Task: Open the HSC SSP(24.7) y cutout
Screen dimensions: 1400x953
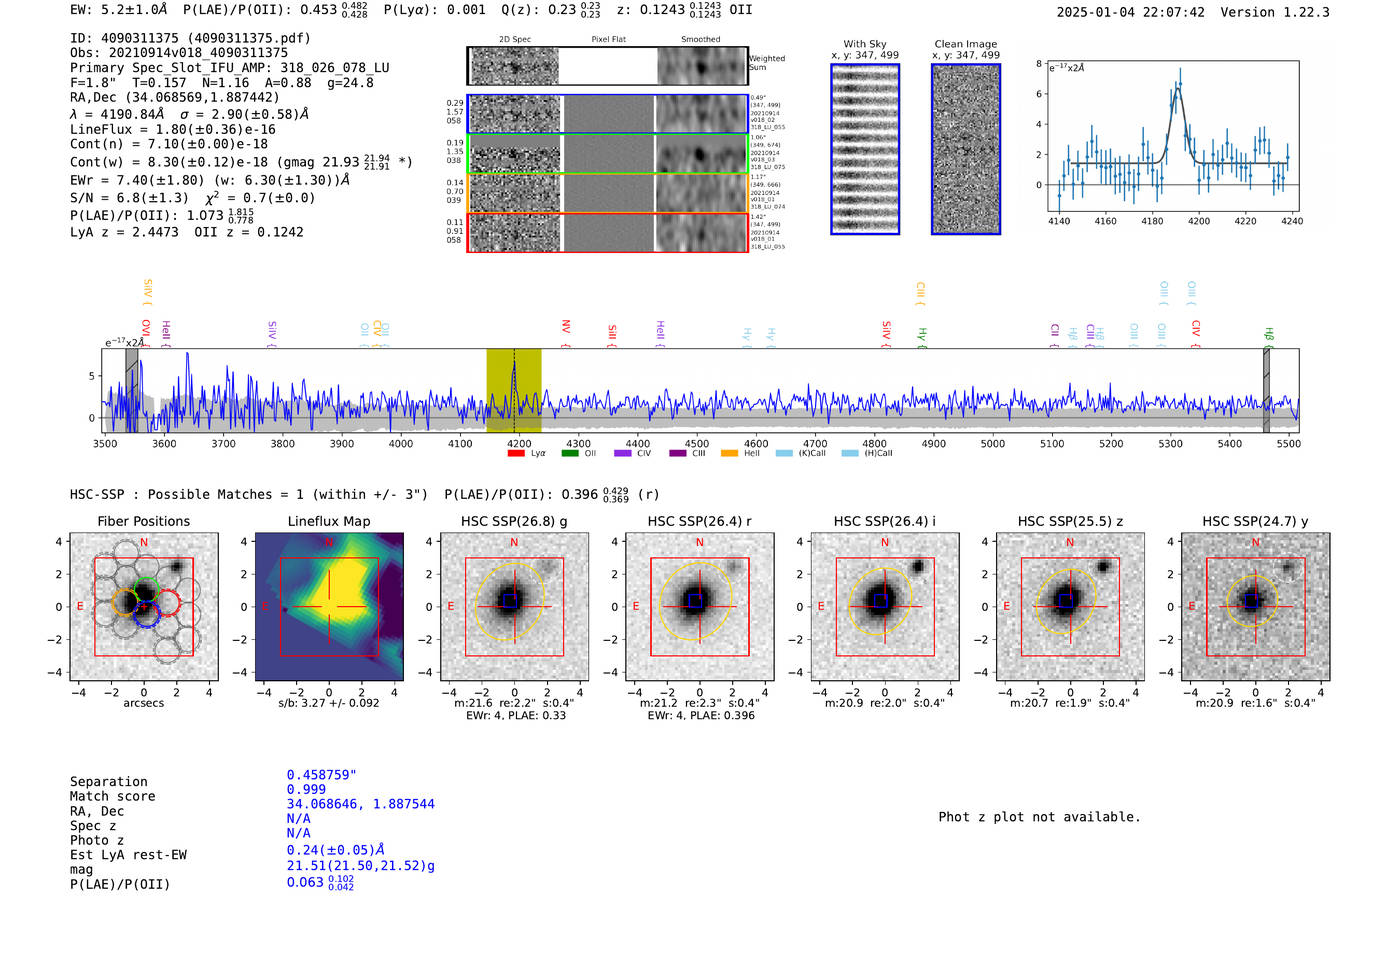Action: pos(1256,606)
